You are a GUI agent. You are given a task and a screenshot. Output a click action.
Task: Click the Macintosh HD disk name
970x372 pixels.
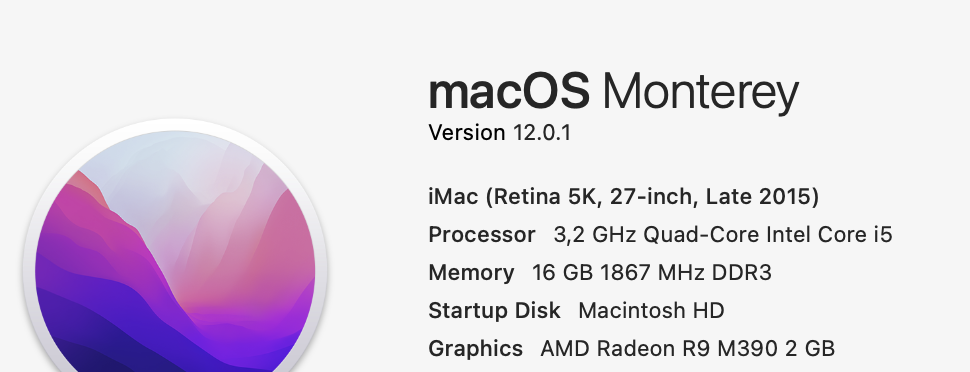pyautogui.click(x=651, y=310)
